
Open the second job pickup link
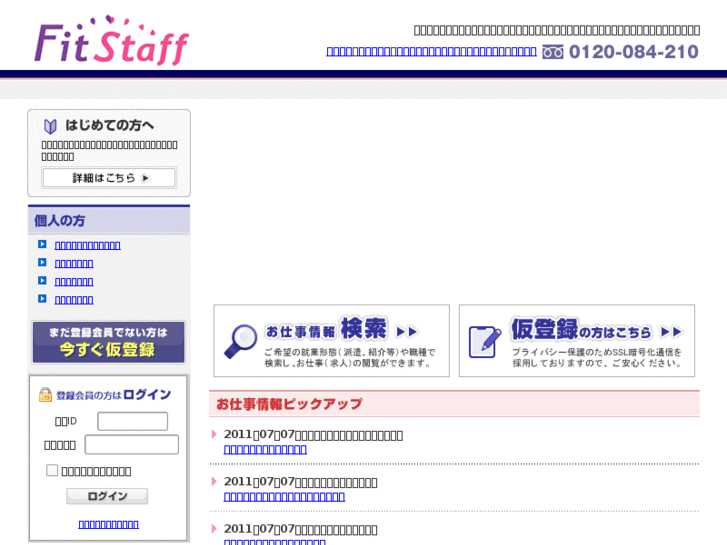click(284, 496)
